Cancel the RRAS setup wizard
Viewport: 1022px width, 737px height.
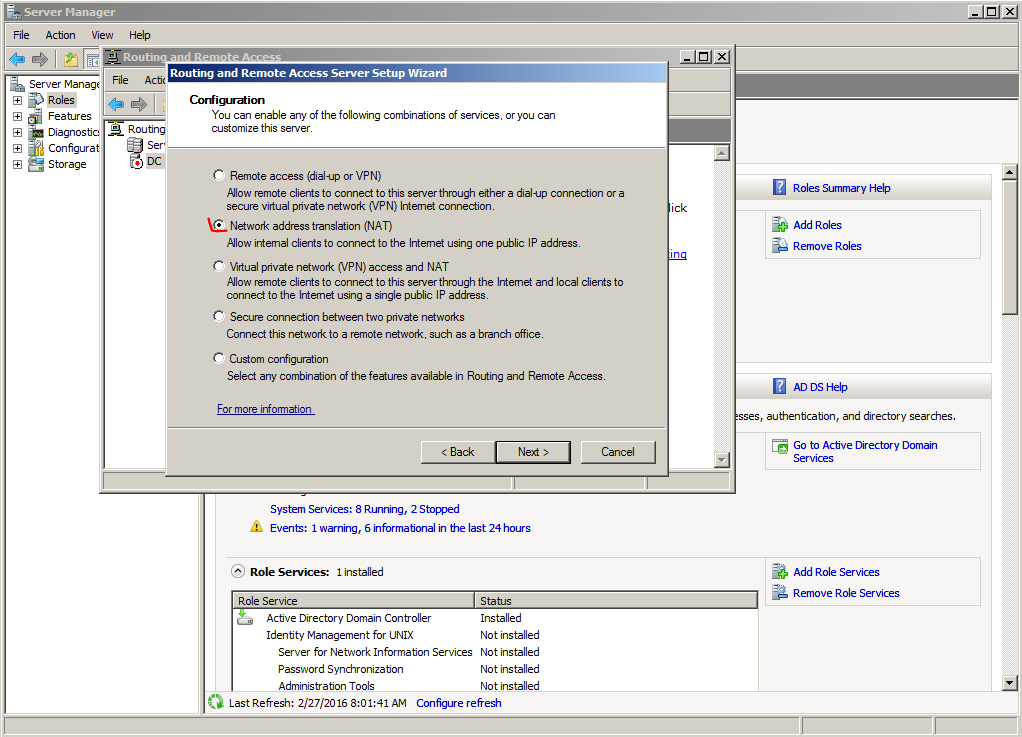(x=617, y=452)
